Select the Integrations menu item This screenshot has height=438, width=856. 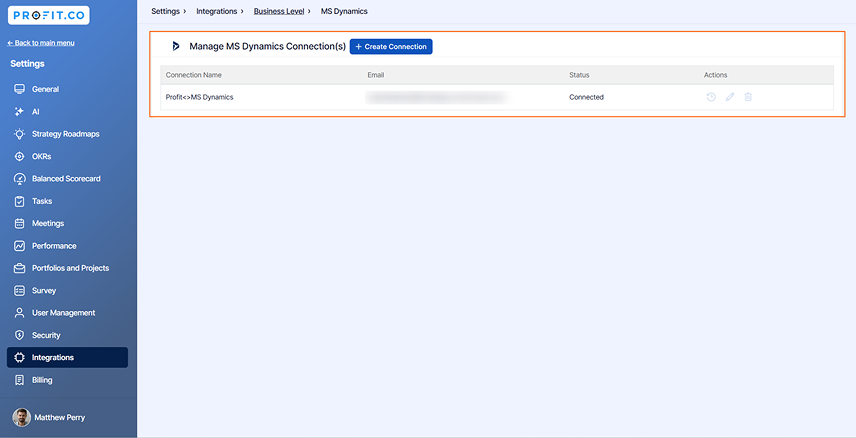pyautogui.click(x=67, y=358)
